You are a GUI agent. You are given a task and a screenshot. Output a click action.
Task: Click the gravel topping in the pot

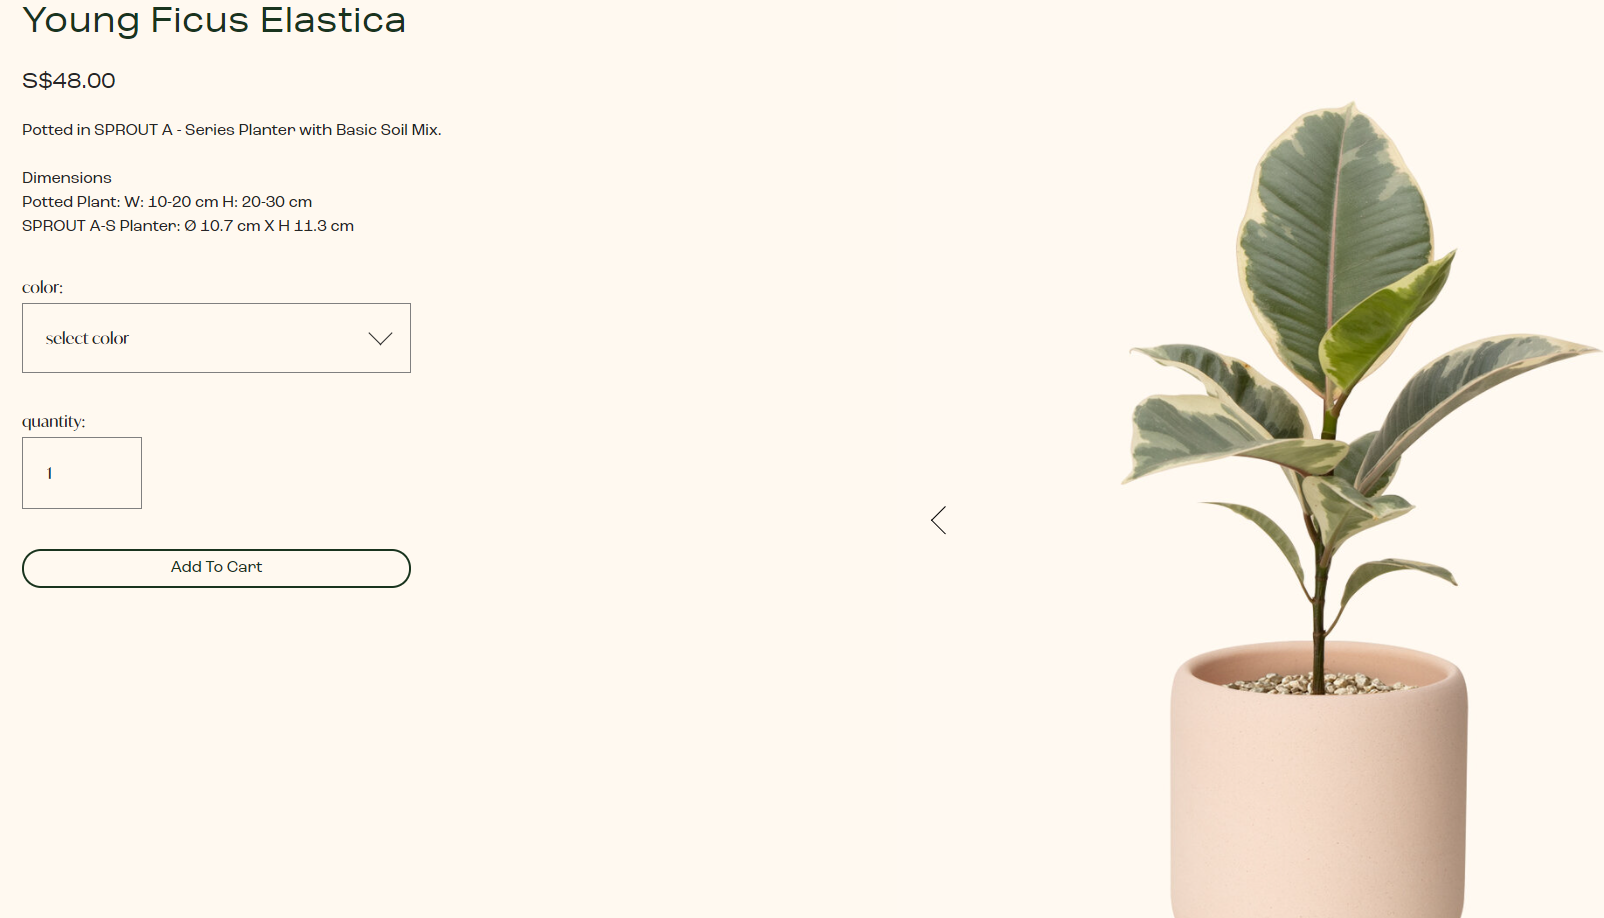tap(1318, 684)
